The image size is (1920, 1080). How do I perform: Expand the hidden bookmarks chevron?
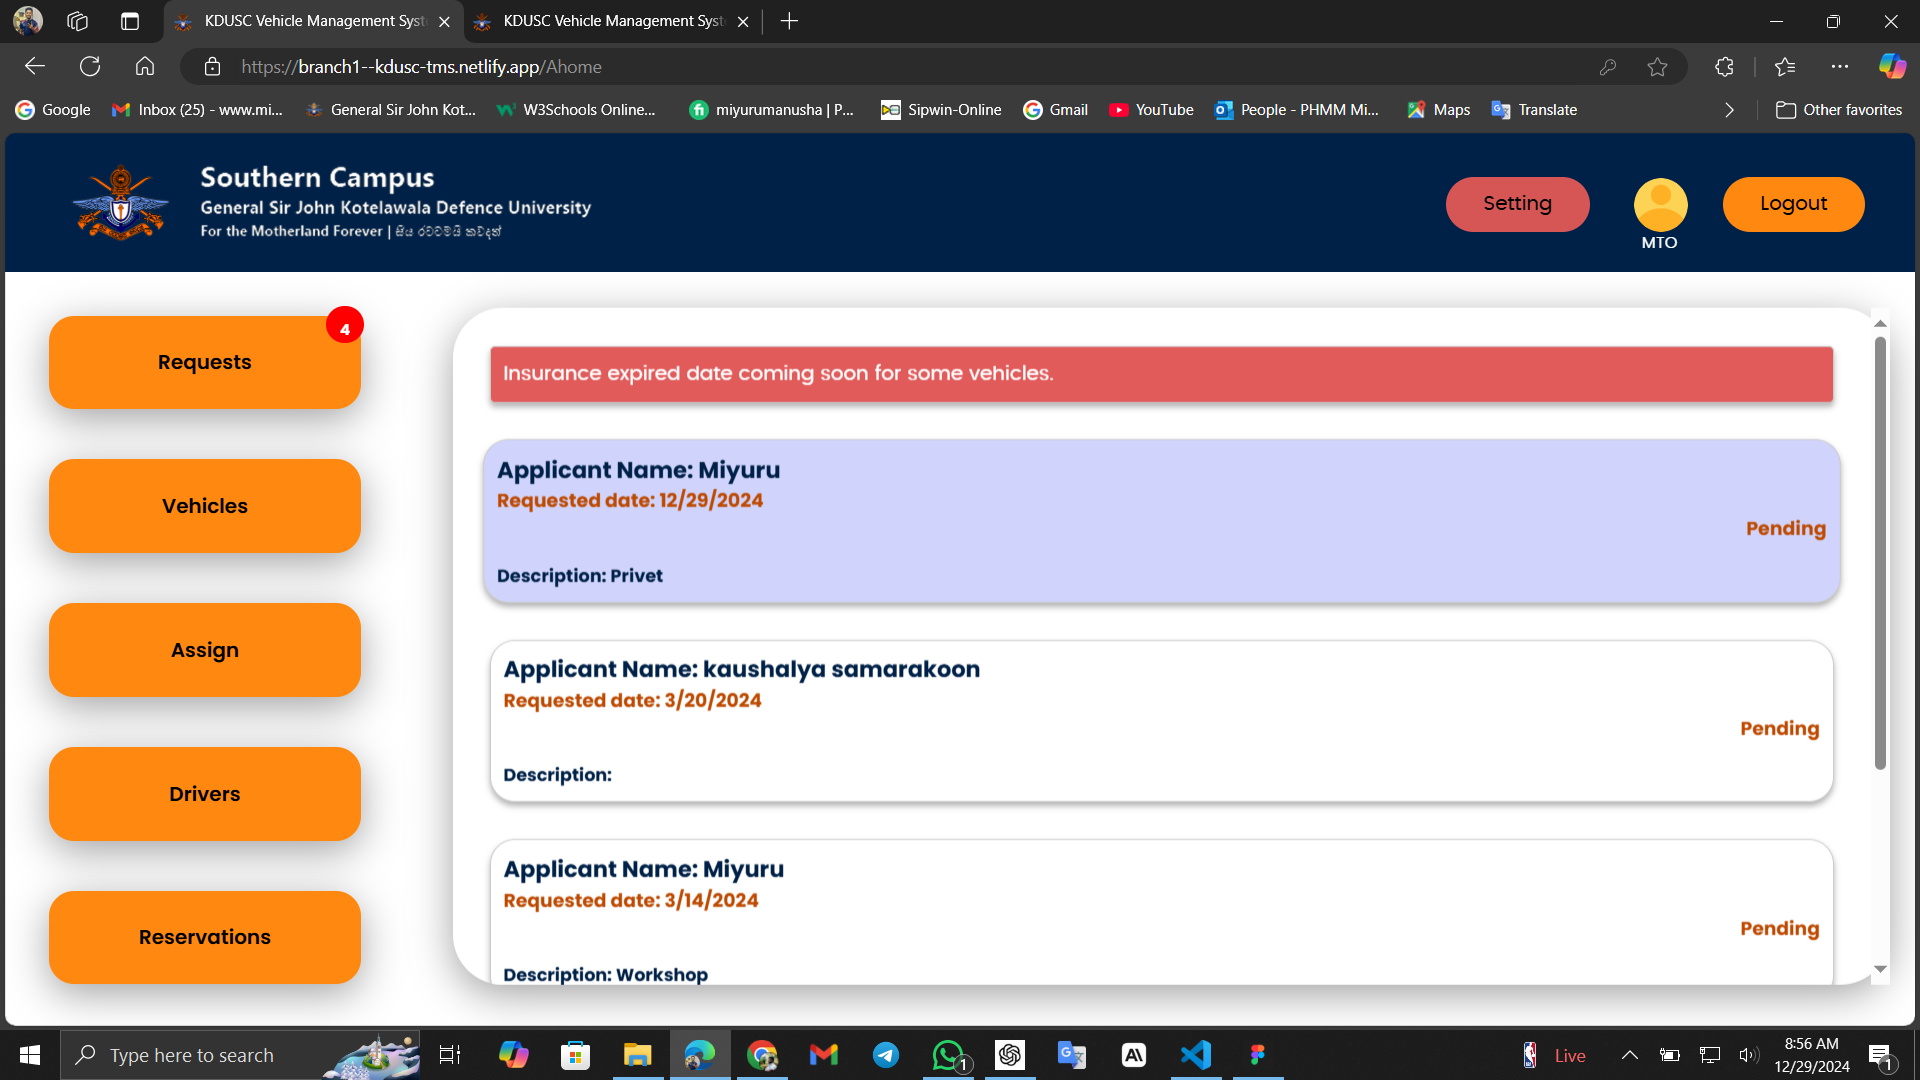pyautogui.click(x=1729, y=110)
